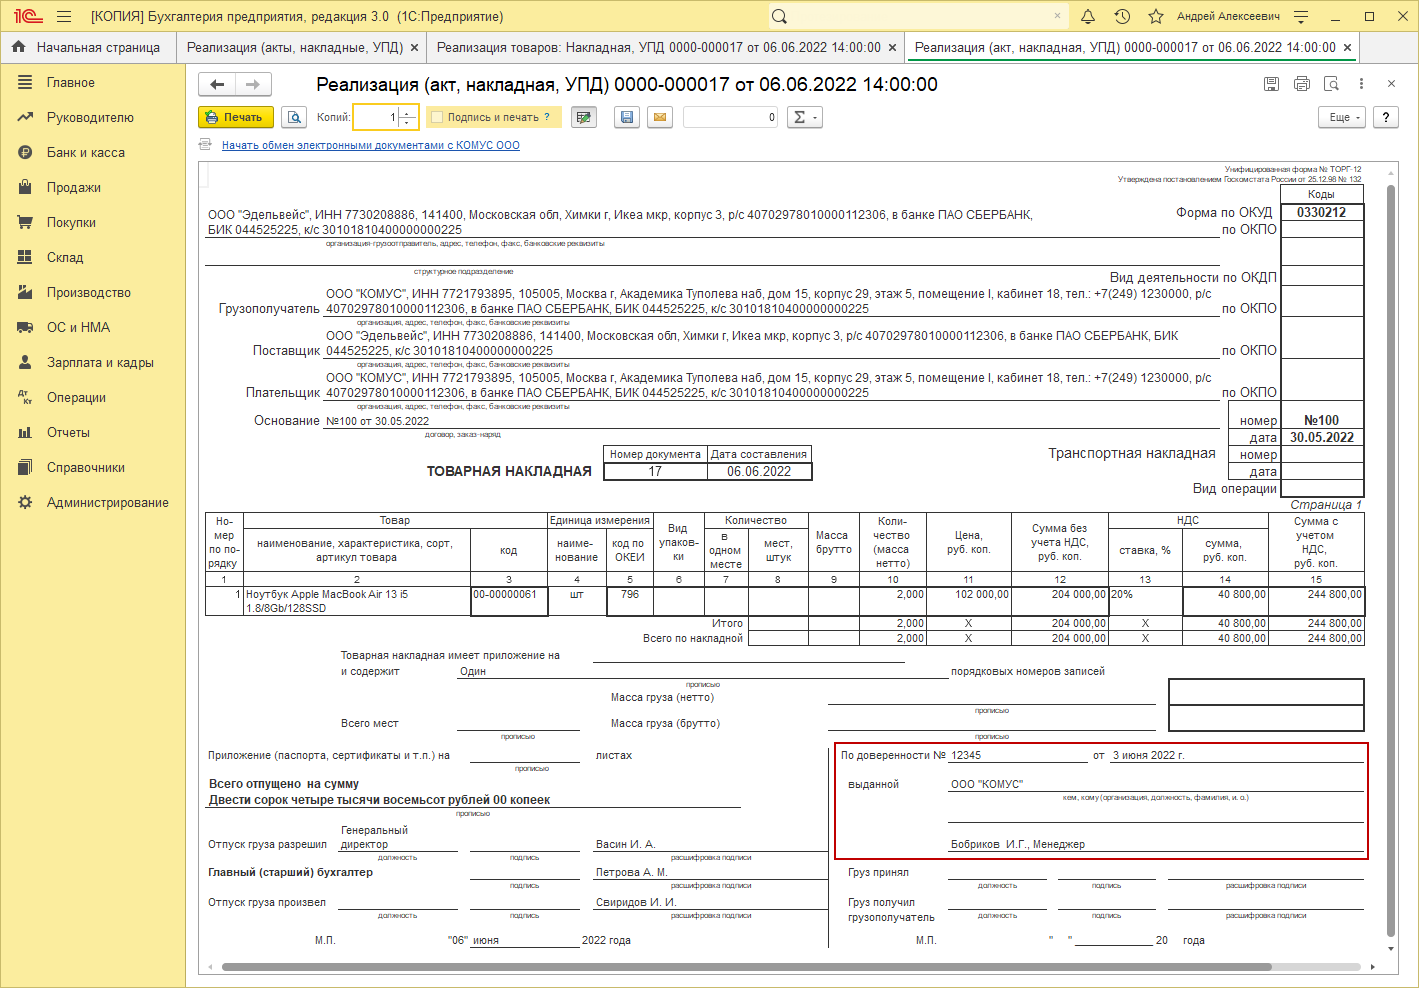Screen dimensions: 1419x988
Task: Click the sum value field showing 0
Action: [x=730, y=117]
